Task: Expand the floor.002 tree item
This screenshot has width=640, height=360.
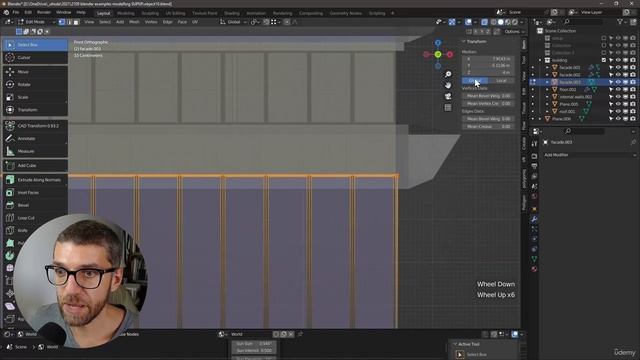Action: (547, 89)
